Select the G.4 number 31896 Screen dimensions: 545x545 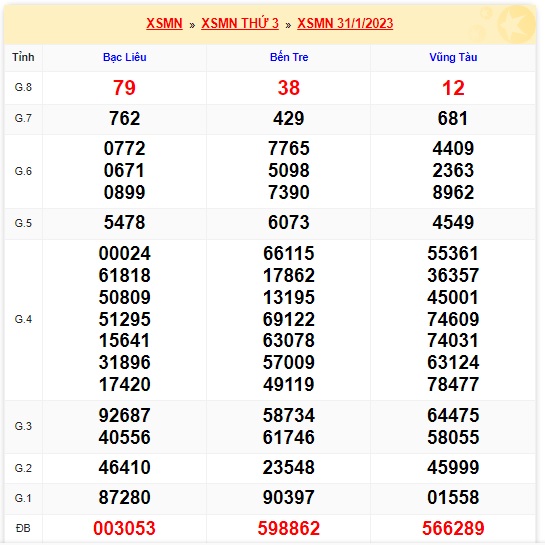click(x=124, y=363)
